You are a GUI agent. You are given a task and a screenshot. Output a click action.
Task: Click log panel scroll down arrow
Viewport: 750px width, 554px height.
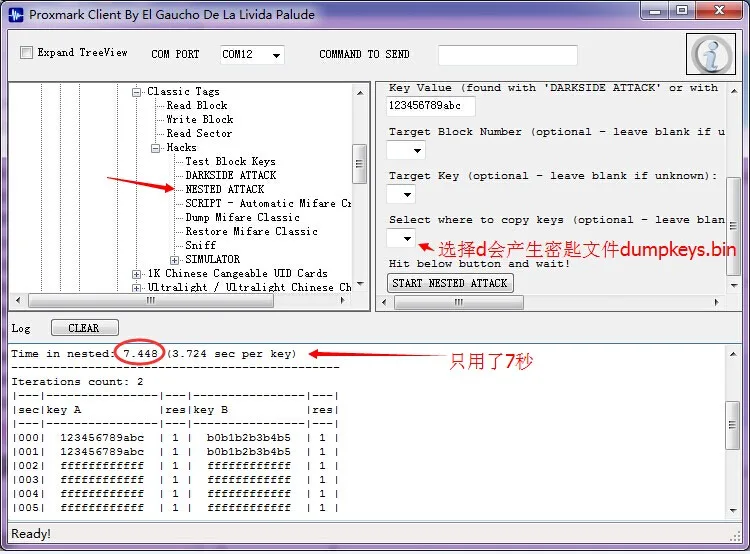point(733,510)
